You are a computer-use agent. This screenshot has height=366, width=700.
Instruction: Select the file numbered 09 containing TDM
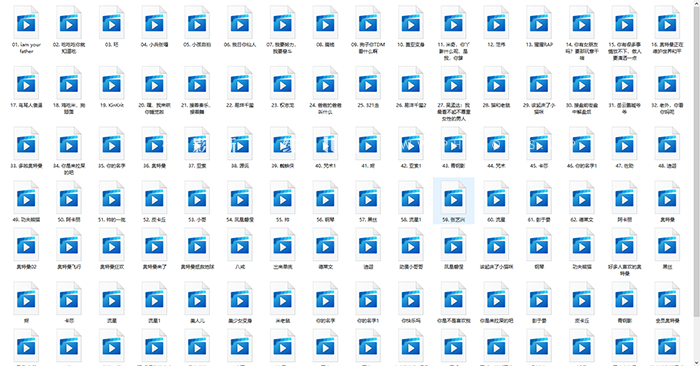pyautogui.click(x=368, y=29)
